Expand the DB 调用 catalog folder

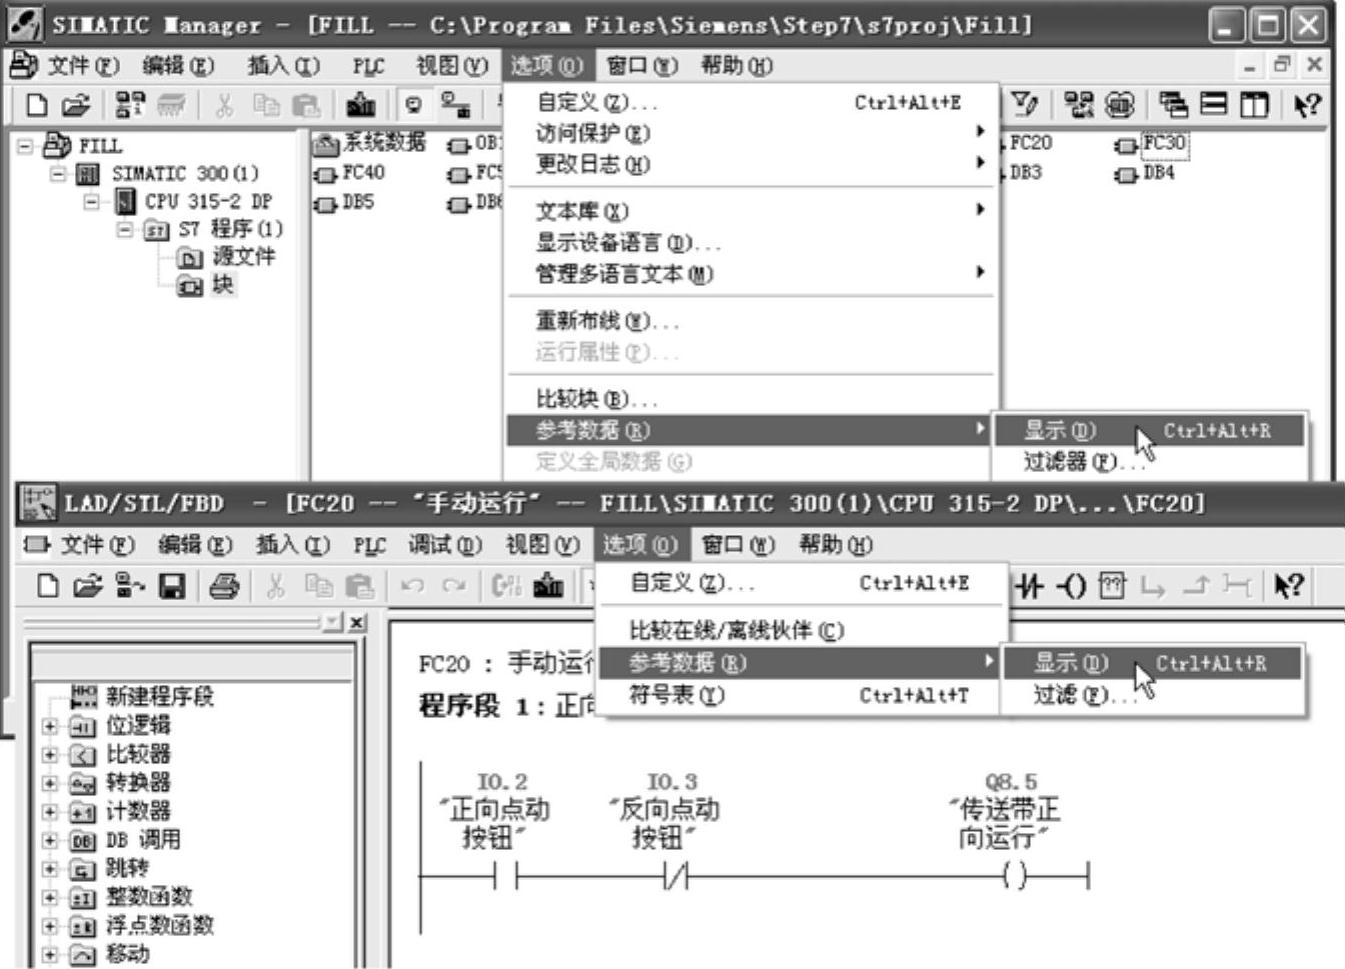tap(50, 840)
